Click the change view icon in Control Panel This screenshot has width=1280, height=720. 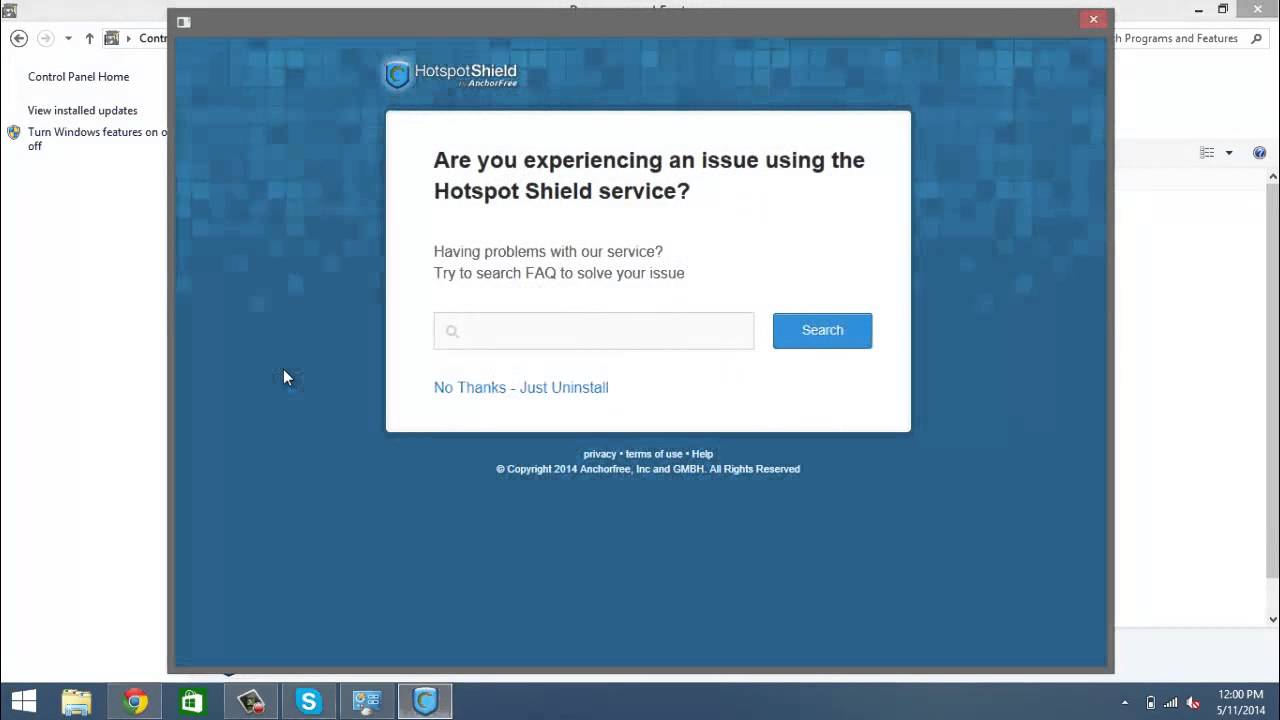[1207, 153]
